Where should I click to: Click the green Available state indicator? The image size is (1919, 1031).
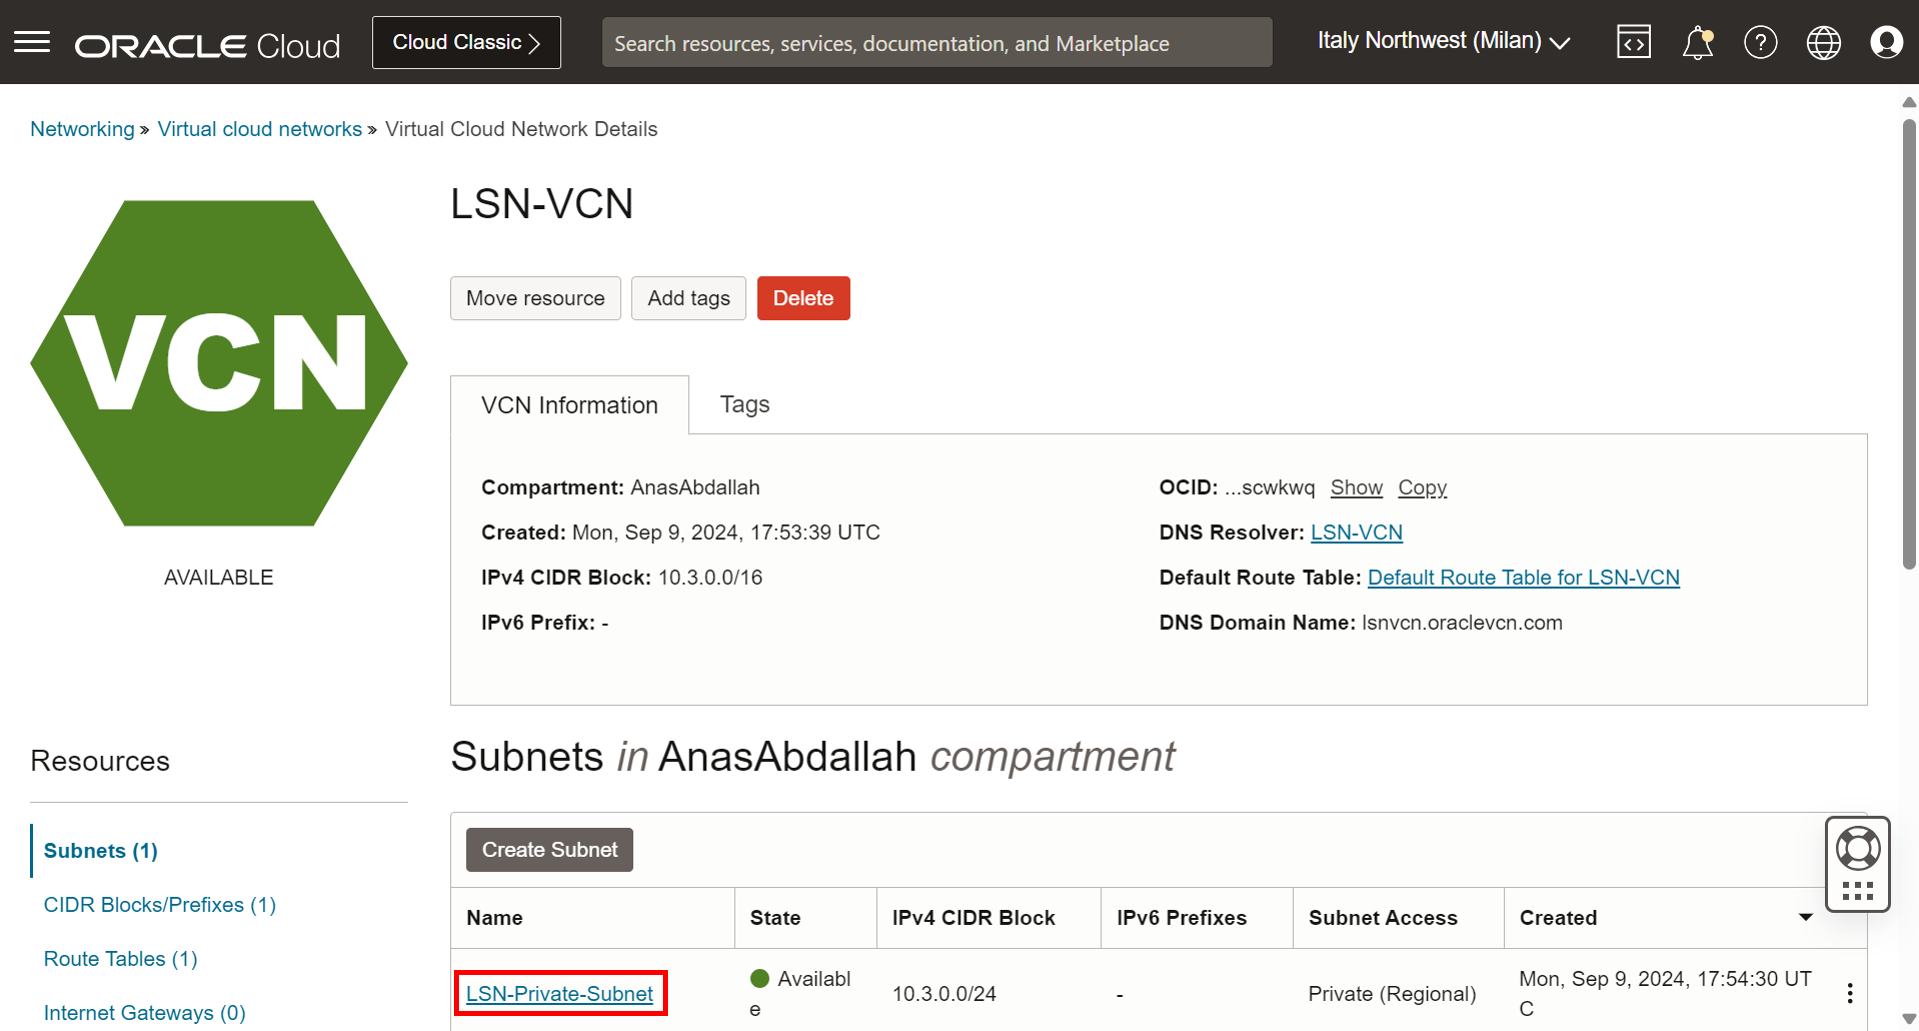[x=760, y=979]
